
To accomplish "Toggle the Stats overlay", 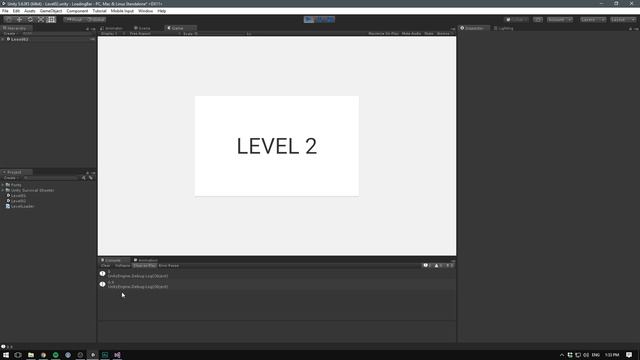I will pyautogui.click(x=429, y=33).
